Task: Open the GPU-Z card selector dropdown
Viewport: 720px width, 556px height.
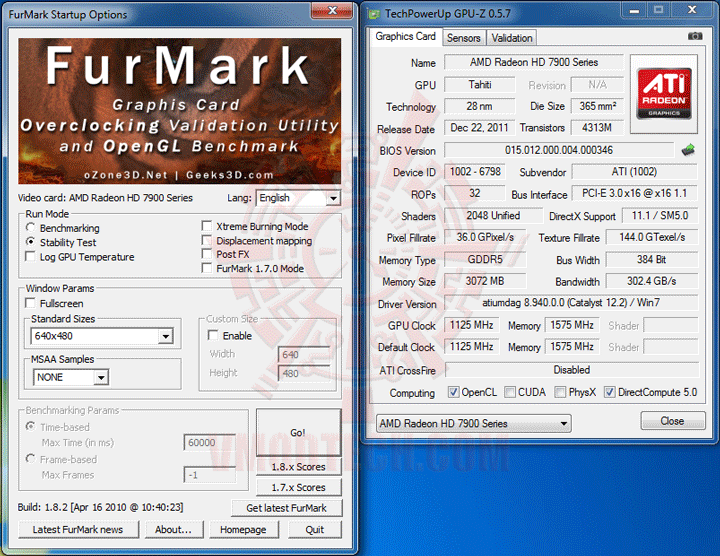Action: 473,423
